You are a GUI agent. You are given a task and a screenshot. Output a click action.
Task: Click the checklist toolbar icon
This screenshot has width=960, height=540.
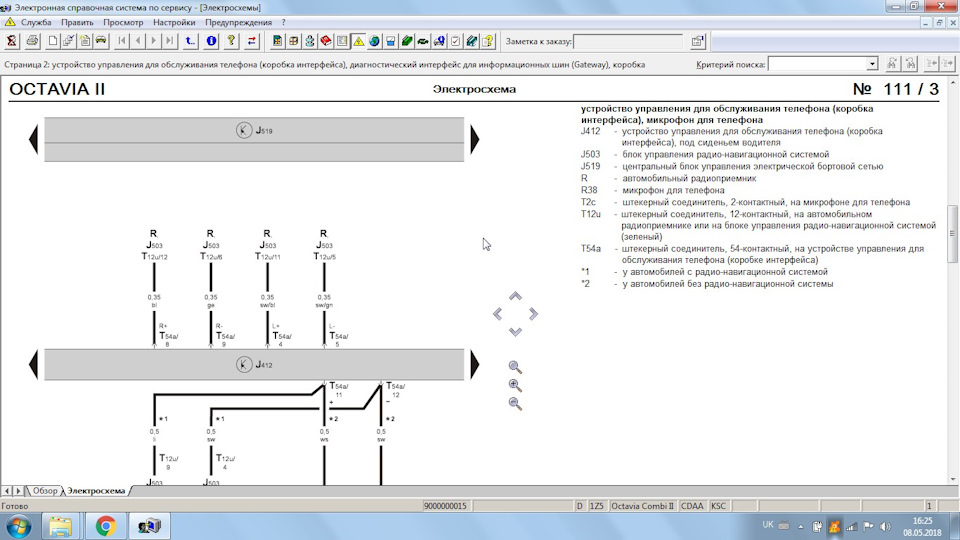(456, 42)
